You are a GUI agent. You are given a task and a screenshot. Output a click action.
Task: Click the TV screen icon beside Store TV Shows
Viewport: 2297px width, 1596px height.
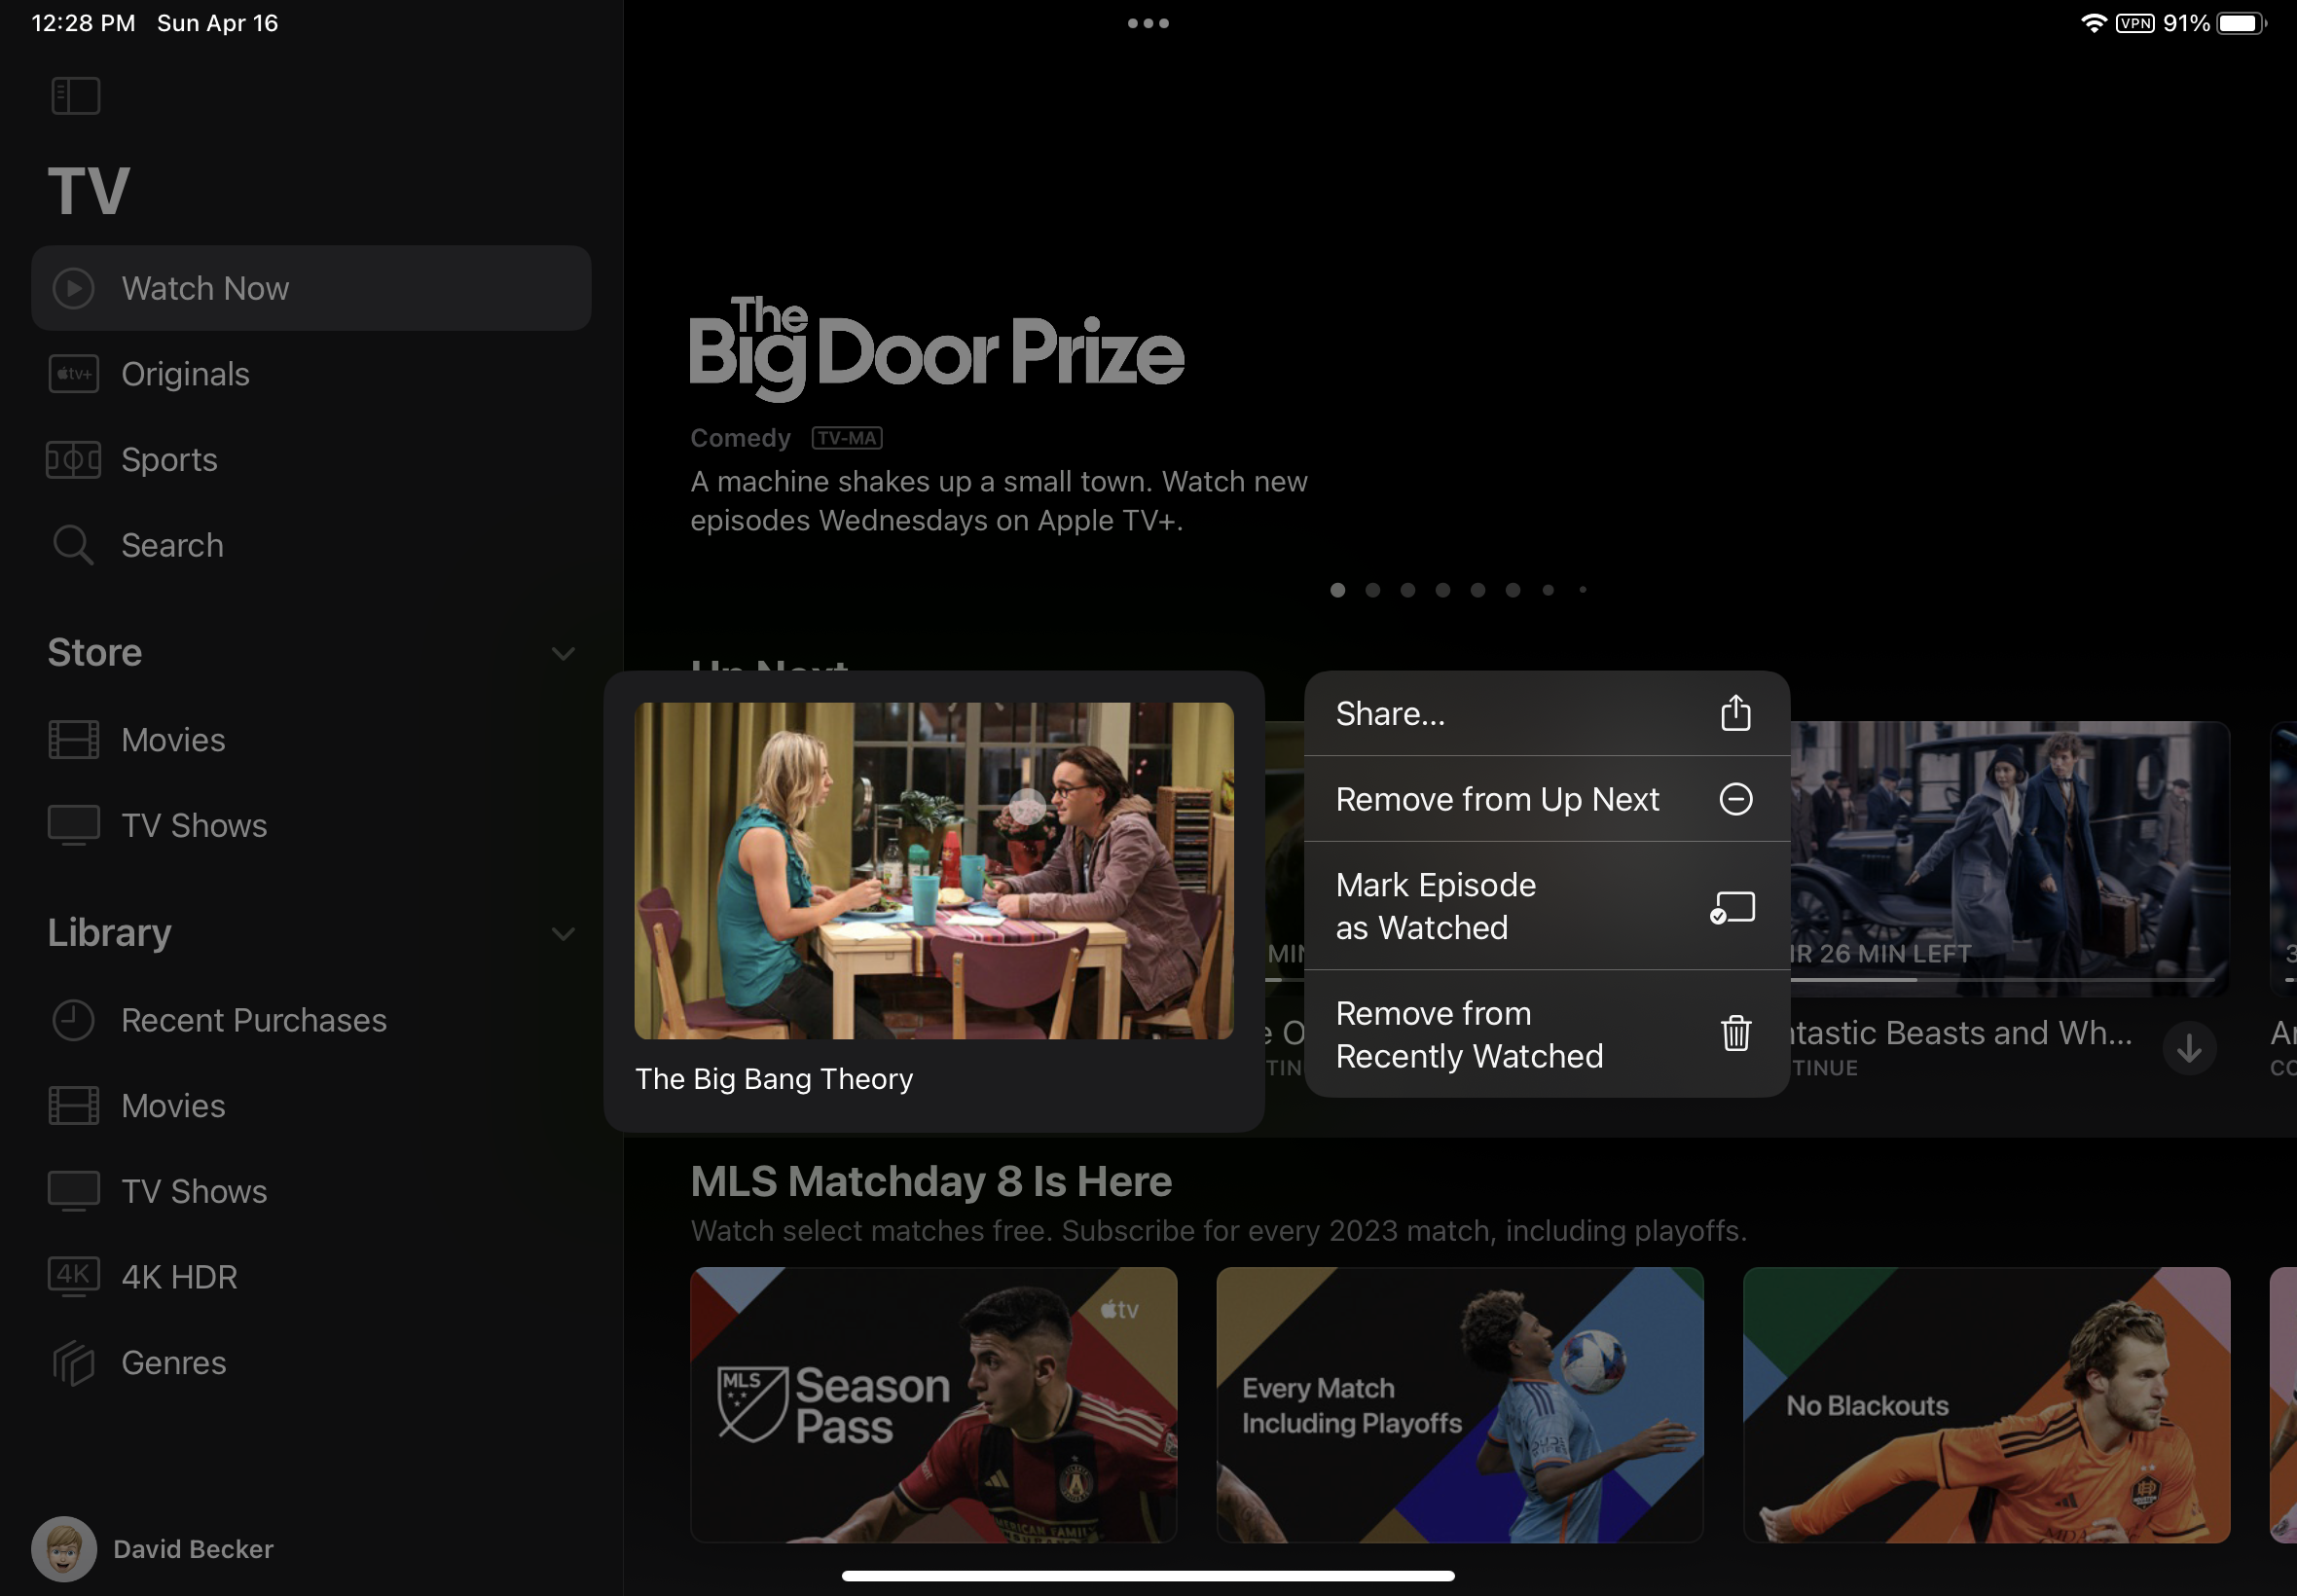[73, 826]
